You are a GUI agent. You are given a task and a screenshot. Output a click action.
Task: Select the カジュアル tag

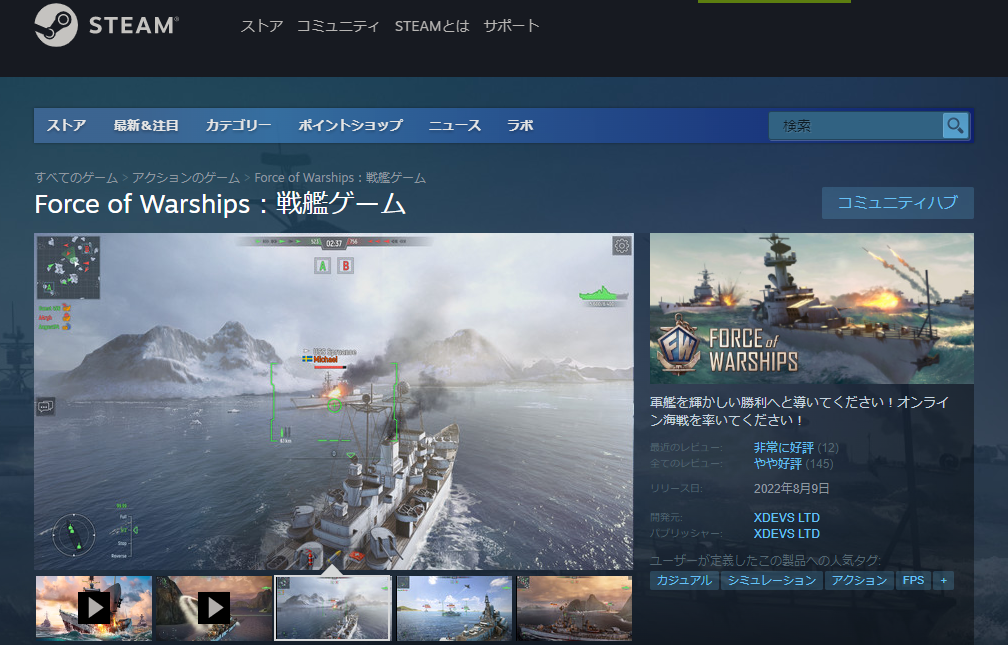pos(683,580)
